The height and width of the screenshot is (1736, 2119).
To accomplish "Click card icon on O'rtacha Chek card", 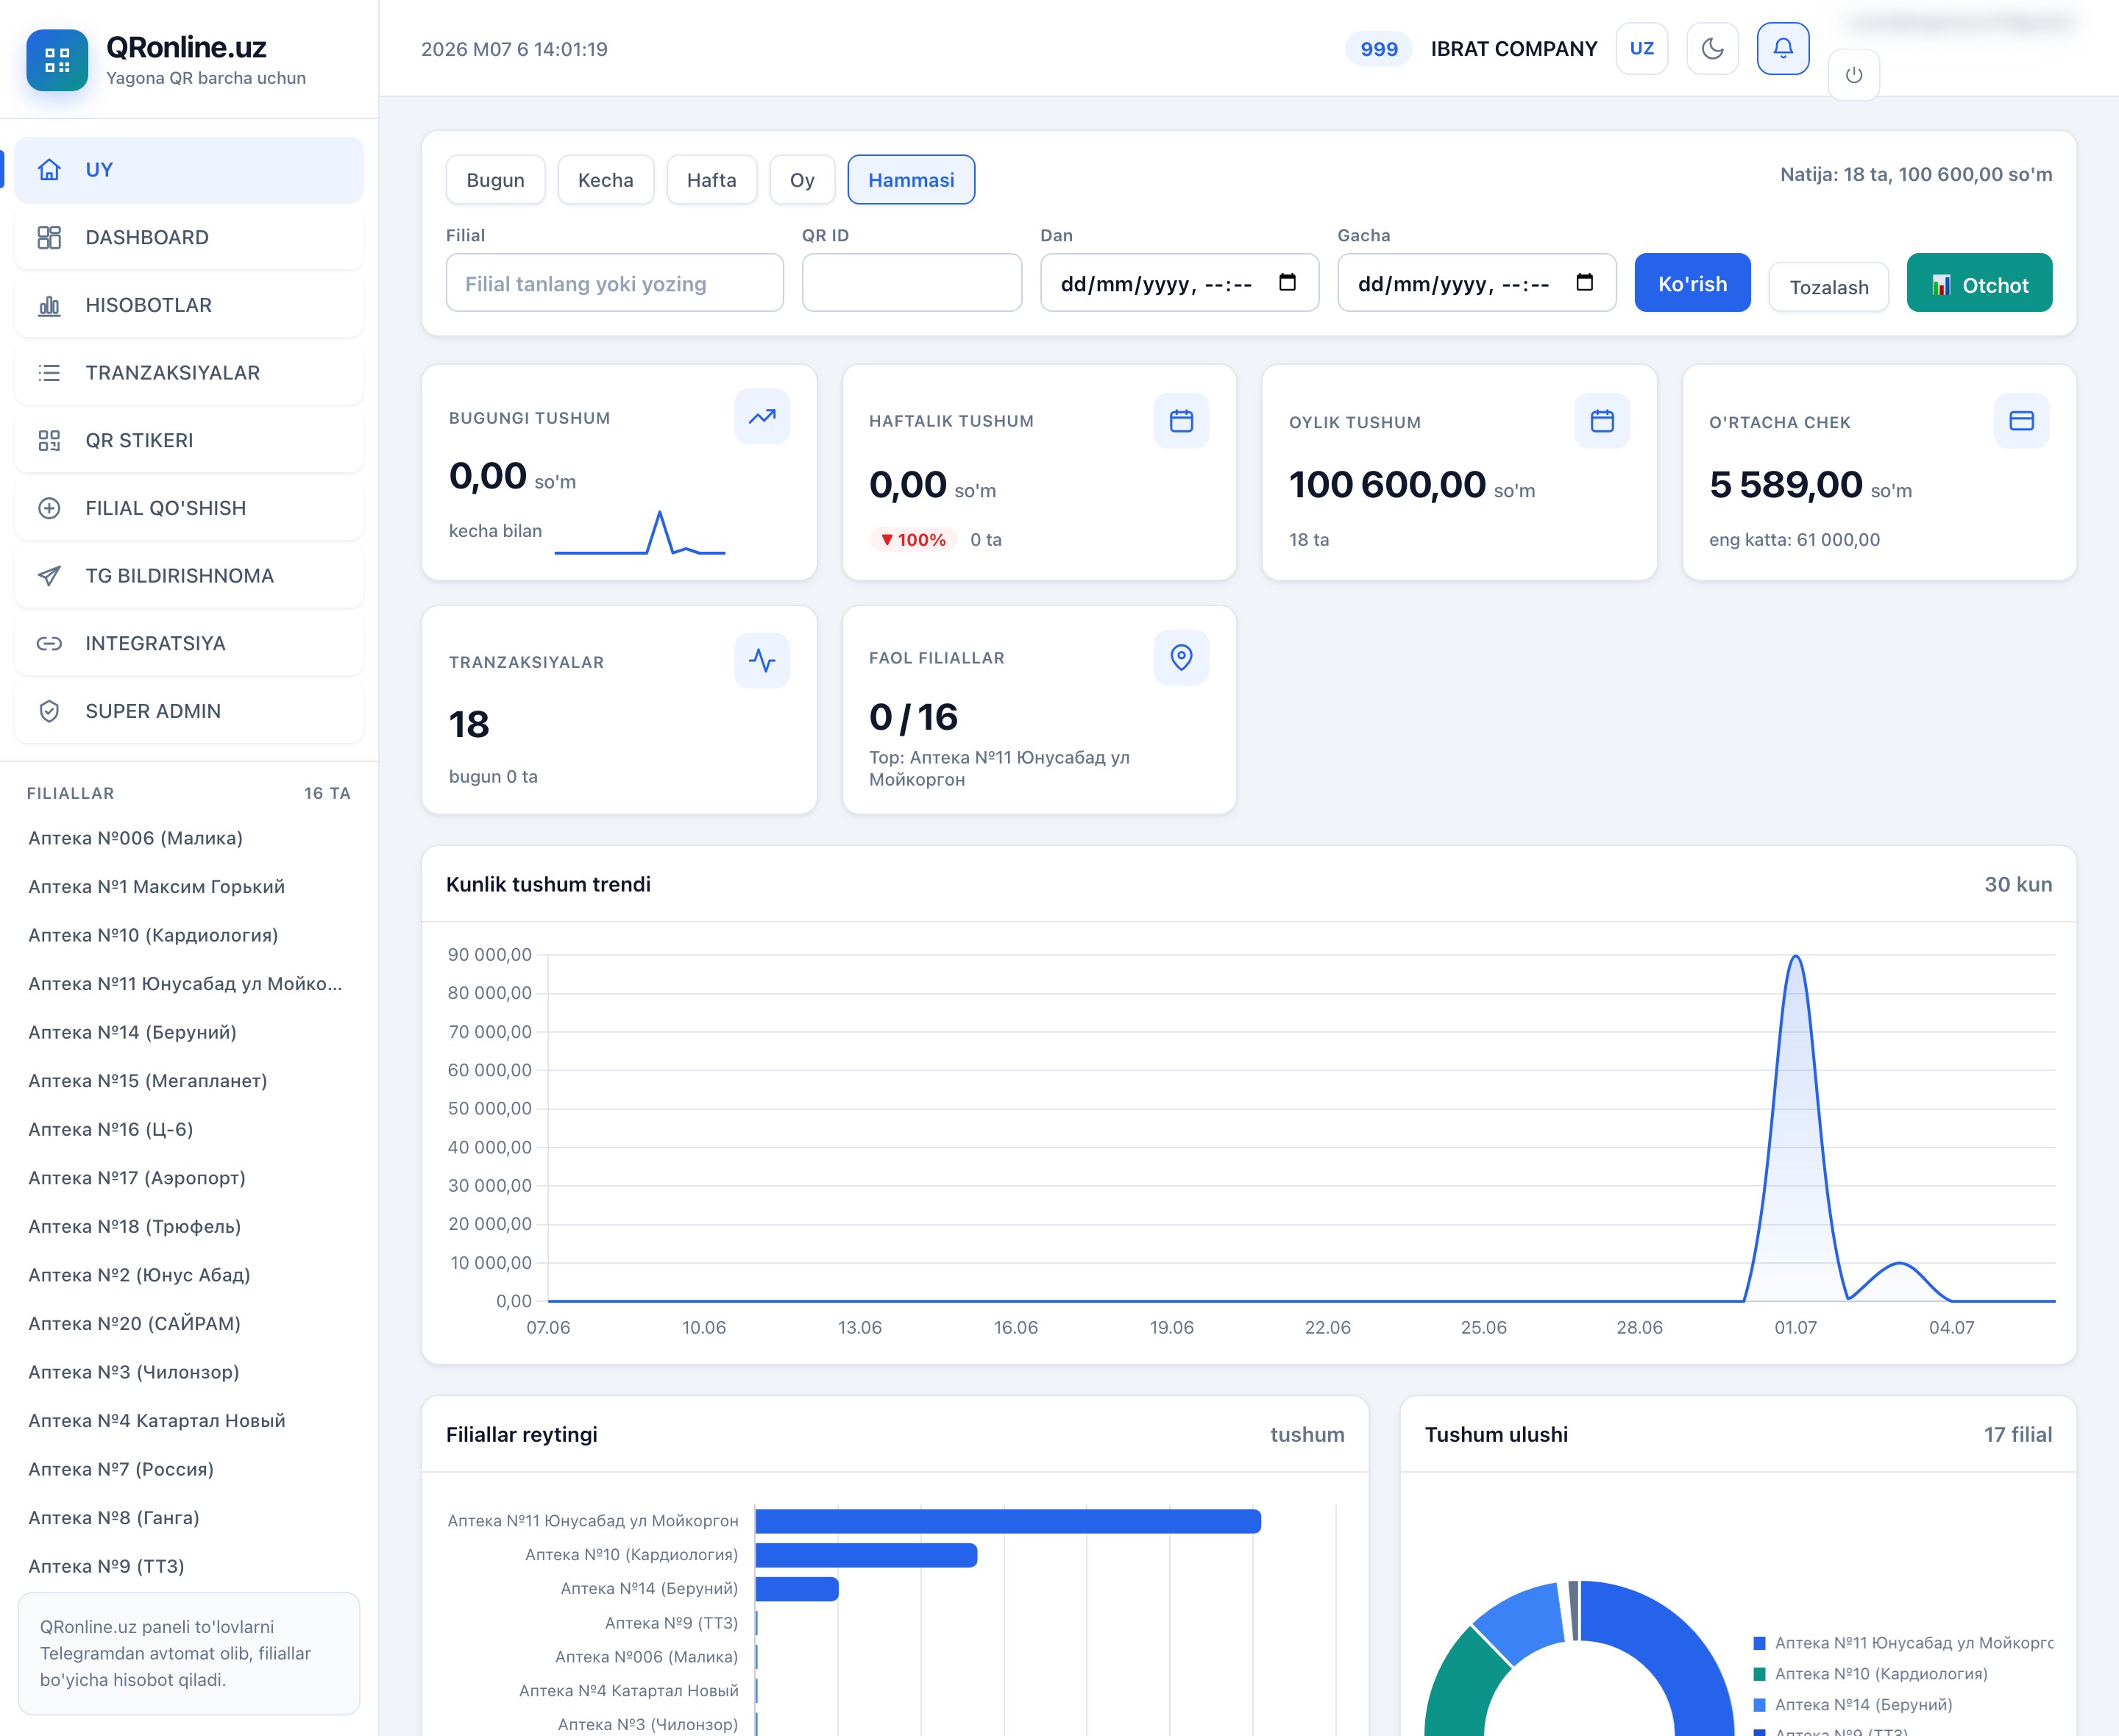I will (x=2021, y=420).
